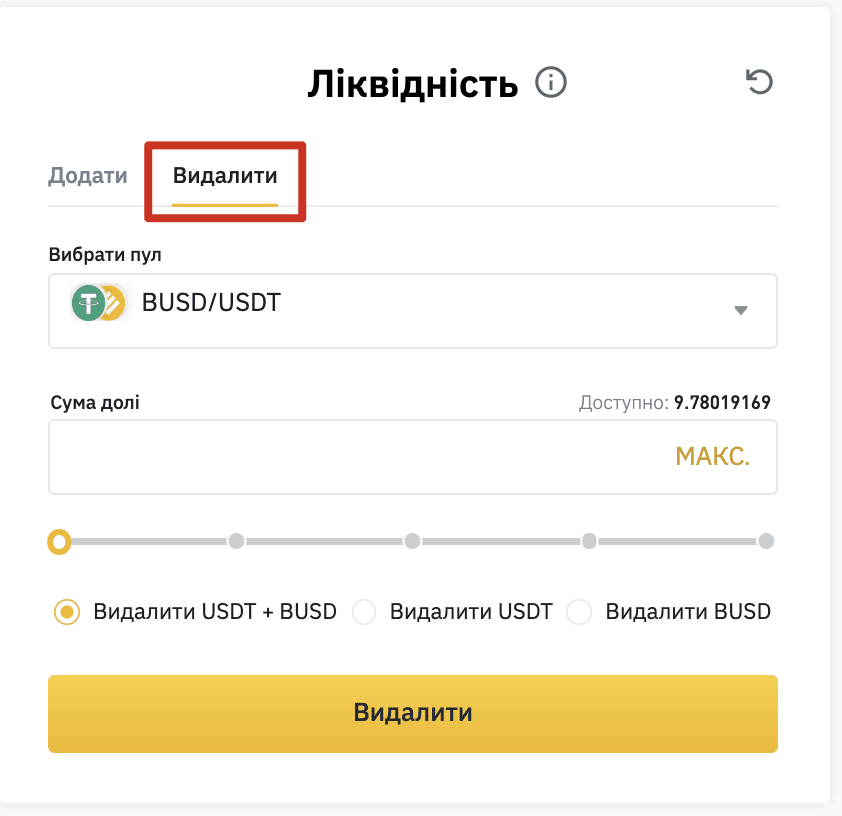Image resolution: width=842 pixels, height=816 pixels.
Task: Click the yellow Видалити submit button
Action: click(x=412, y=713)
